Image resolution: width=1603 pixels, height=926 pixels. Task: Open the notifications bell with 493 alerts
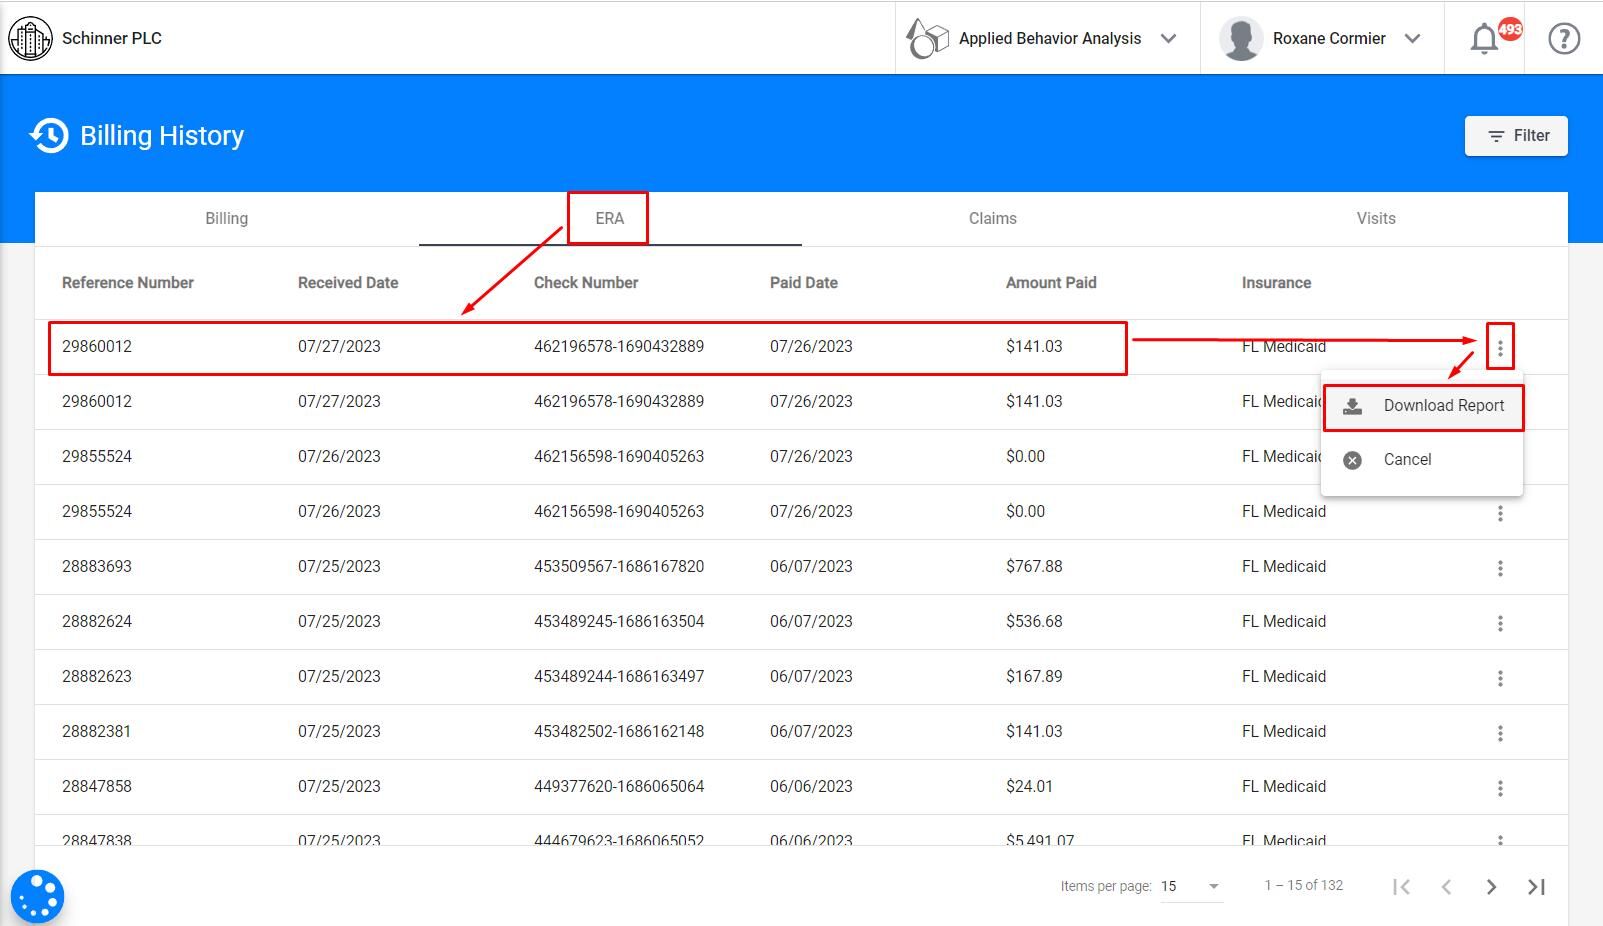coord(1485,37)
